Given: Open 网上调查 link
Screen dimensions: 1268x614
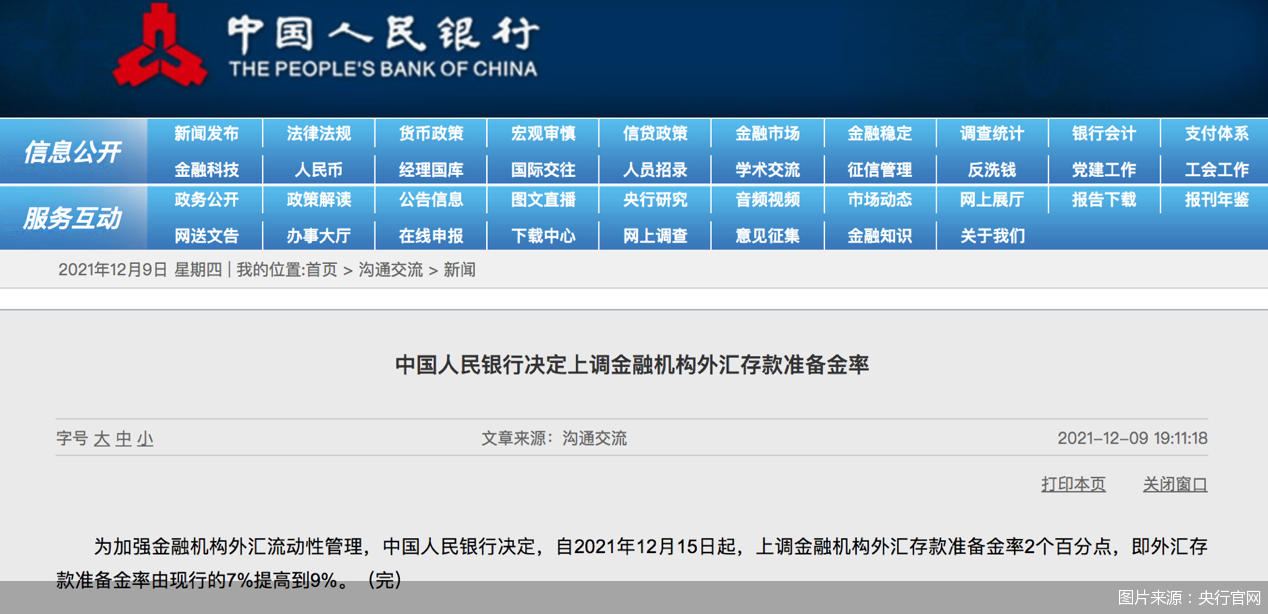Looking at the screenshot, I should (655, 236).
